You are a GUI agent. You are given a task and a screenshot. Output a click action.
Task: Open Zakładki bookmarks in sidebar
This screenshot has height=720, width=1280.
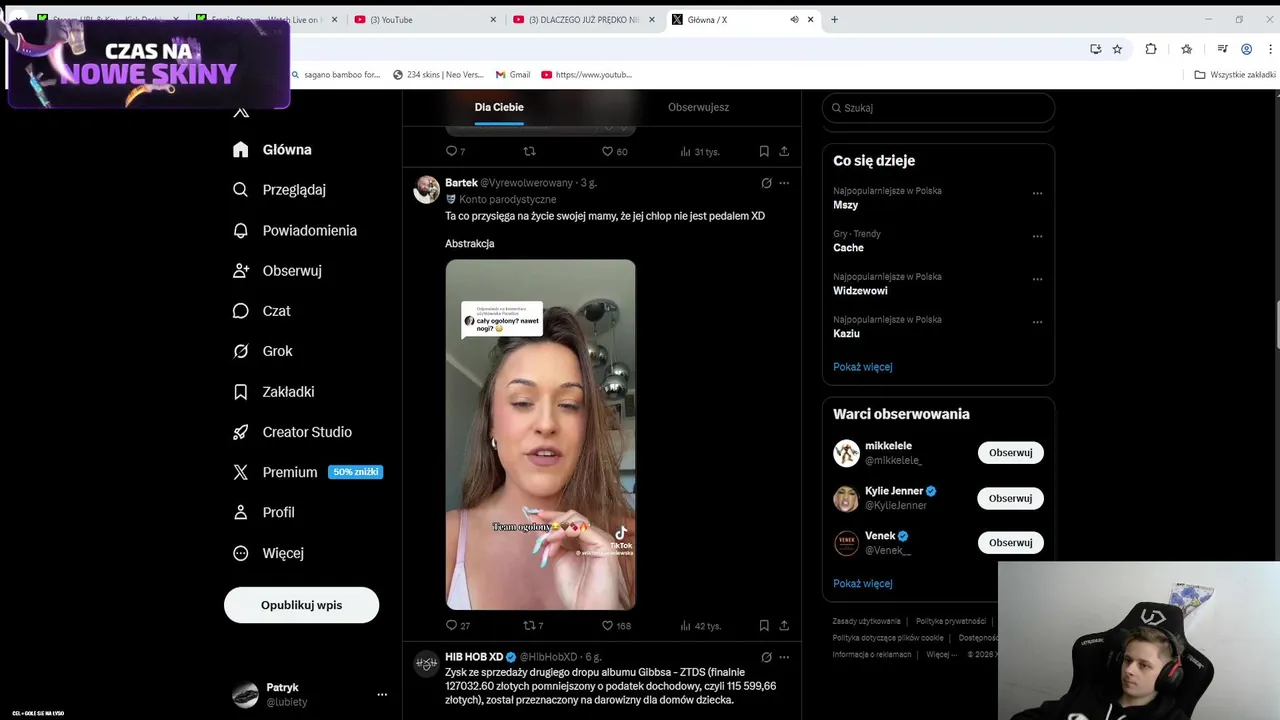tap(273, 392)
